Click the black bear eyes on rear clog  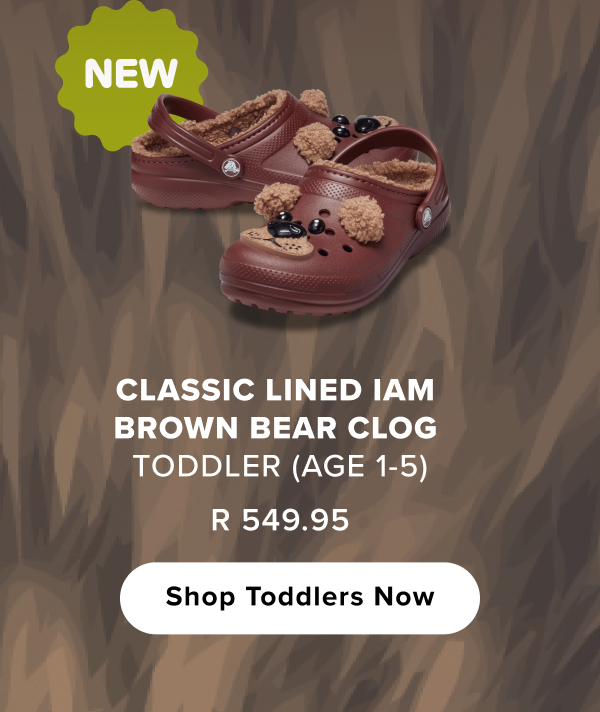click(x=357, y=125)
